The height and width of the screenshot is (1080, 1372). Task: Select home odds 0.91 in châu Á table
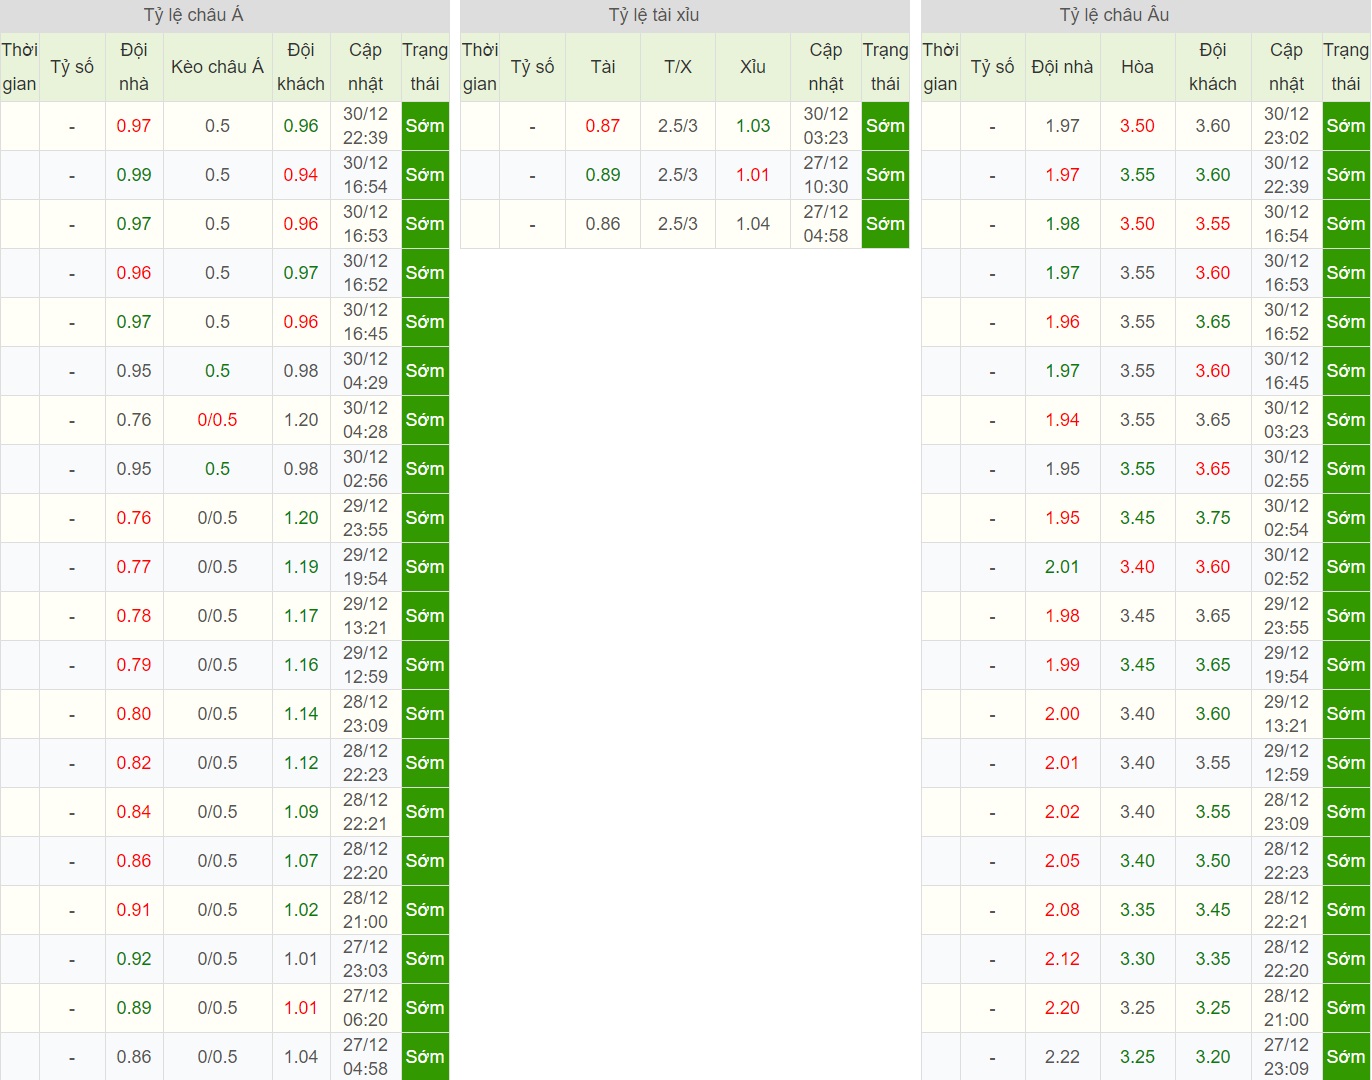tap(134, 910)
